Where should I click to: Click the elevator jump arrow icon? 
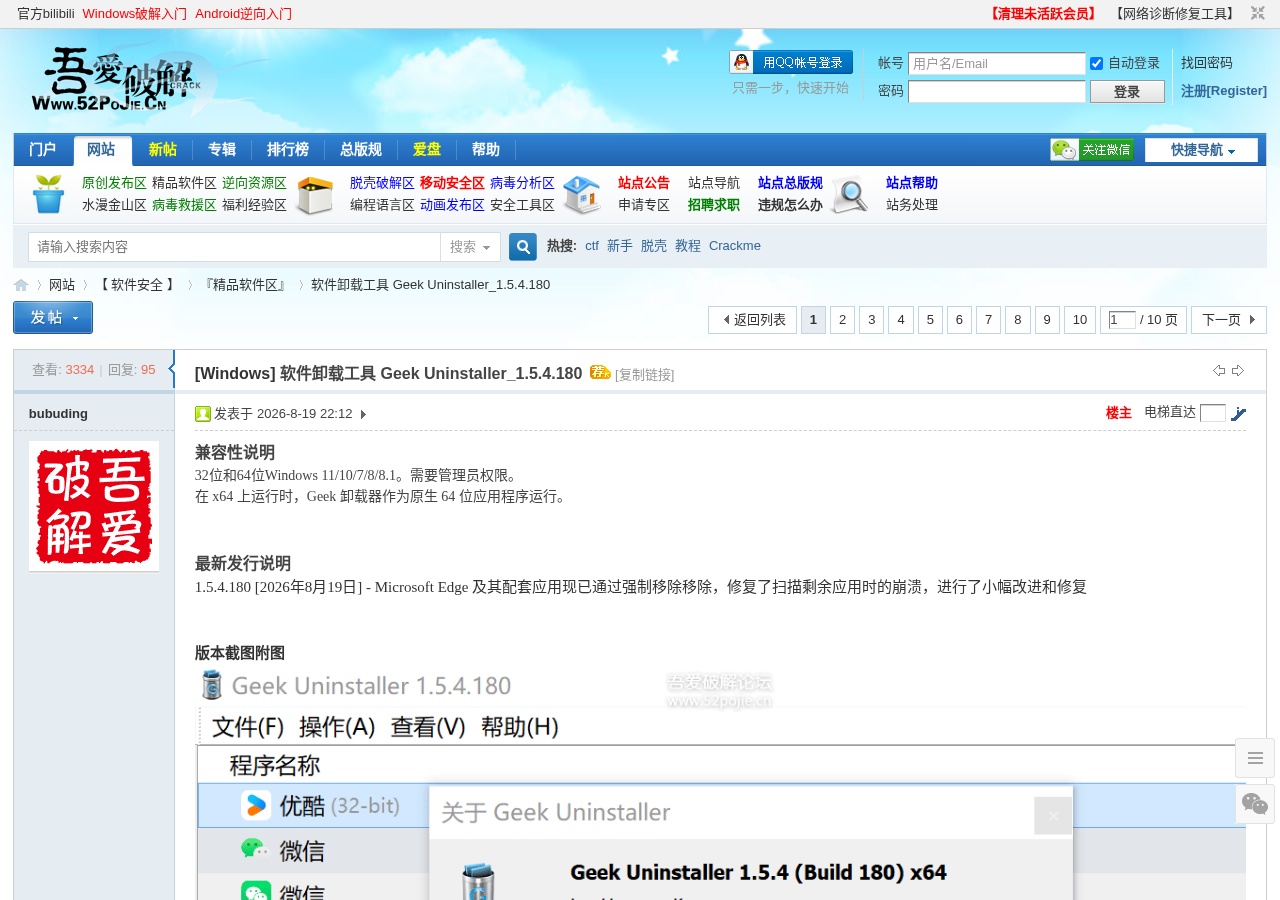pyautogui.click(x=1239, y=413)
